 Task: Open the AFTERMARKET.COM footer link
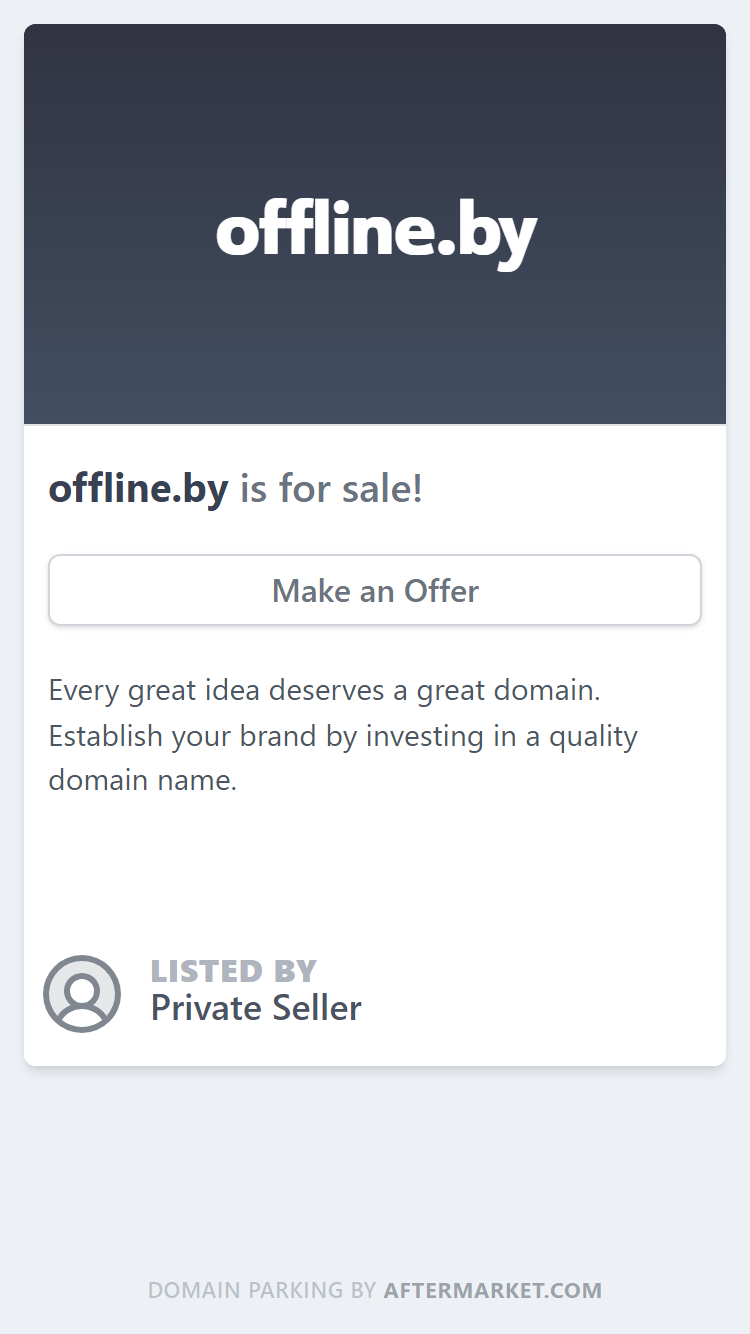(493, 1290)
